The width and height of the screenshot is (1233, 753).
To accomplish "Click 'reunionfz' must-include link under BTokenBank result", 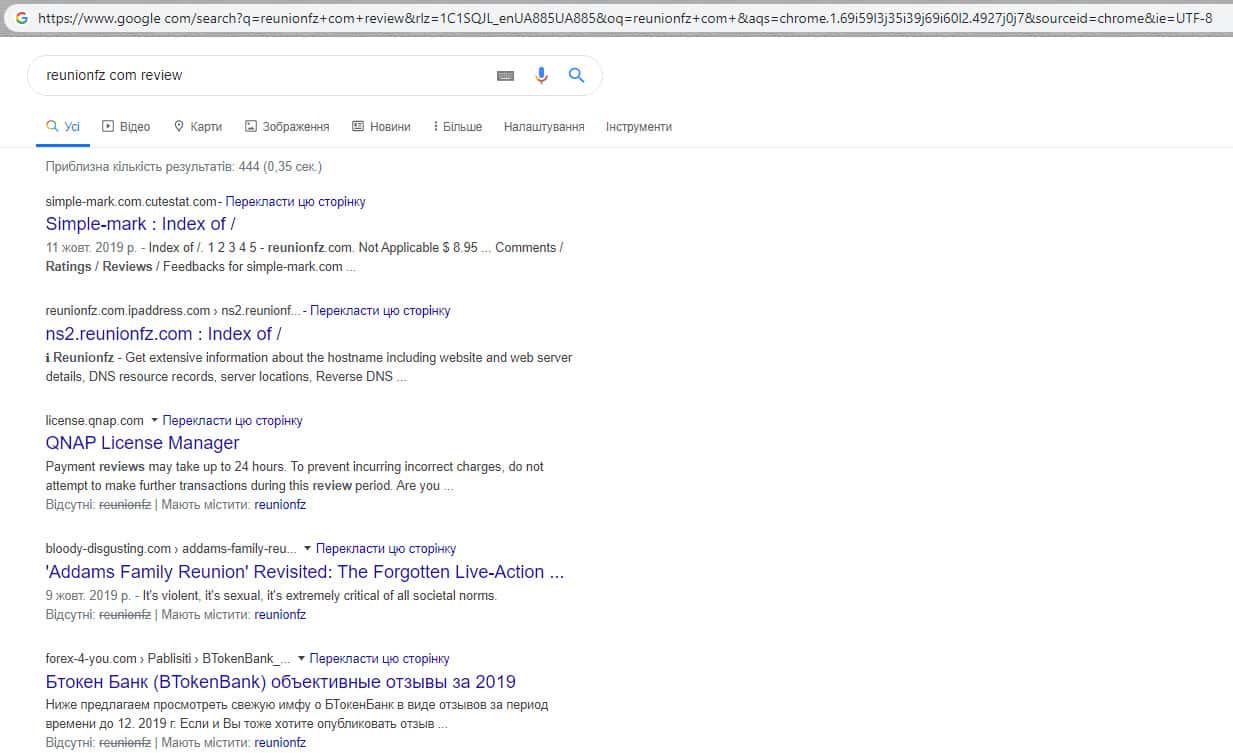I will 280,743.
